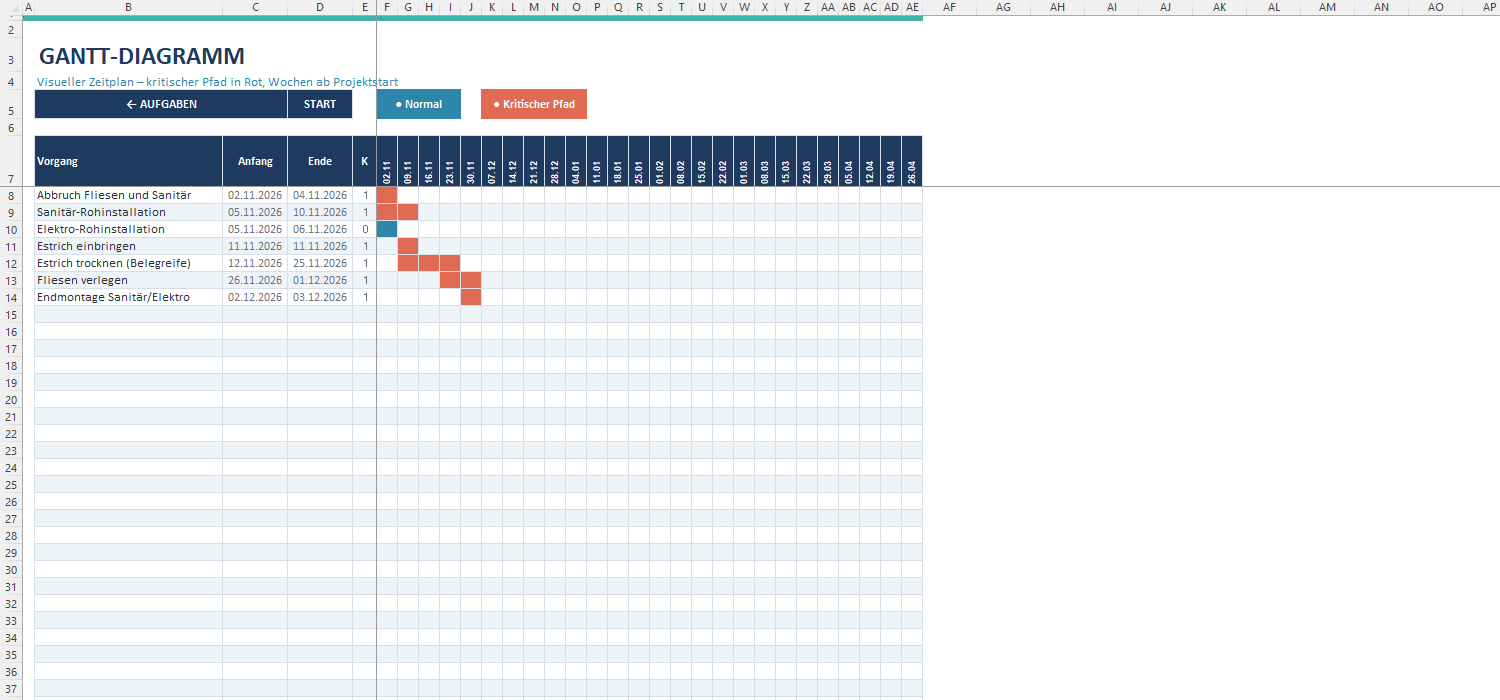The image size is (1500, 700).
Task: Click the week header 01.02
Action: tap(660, 161)
